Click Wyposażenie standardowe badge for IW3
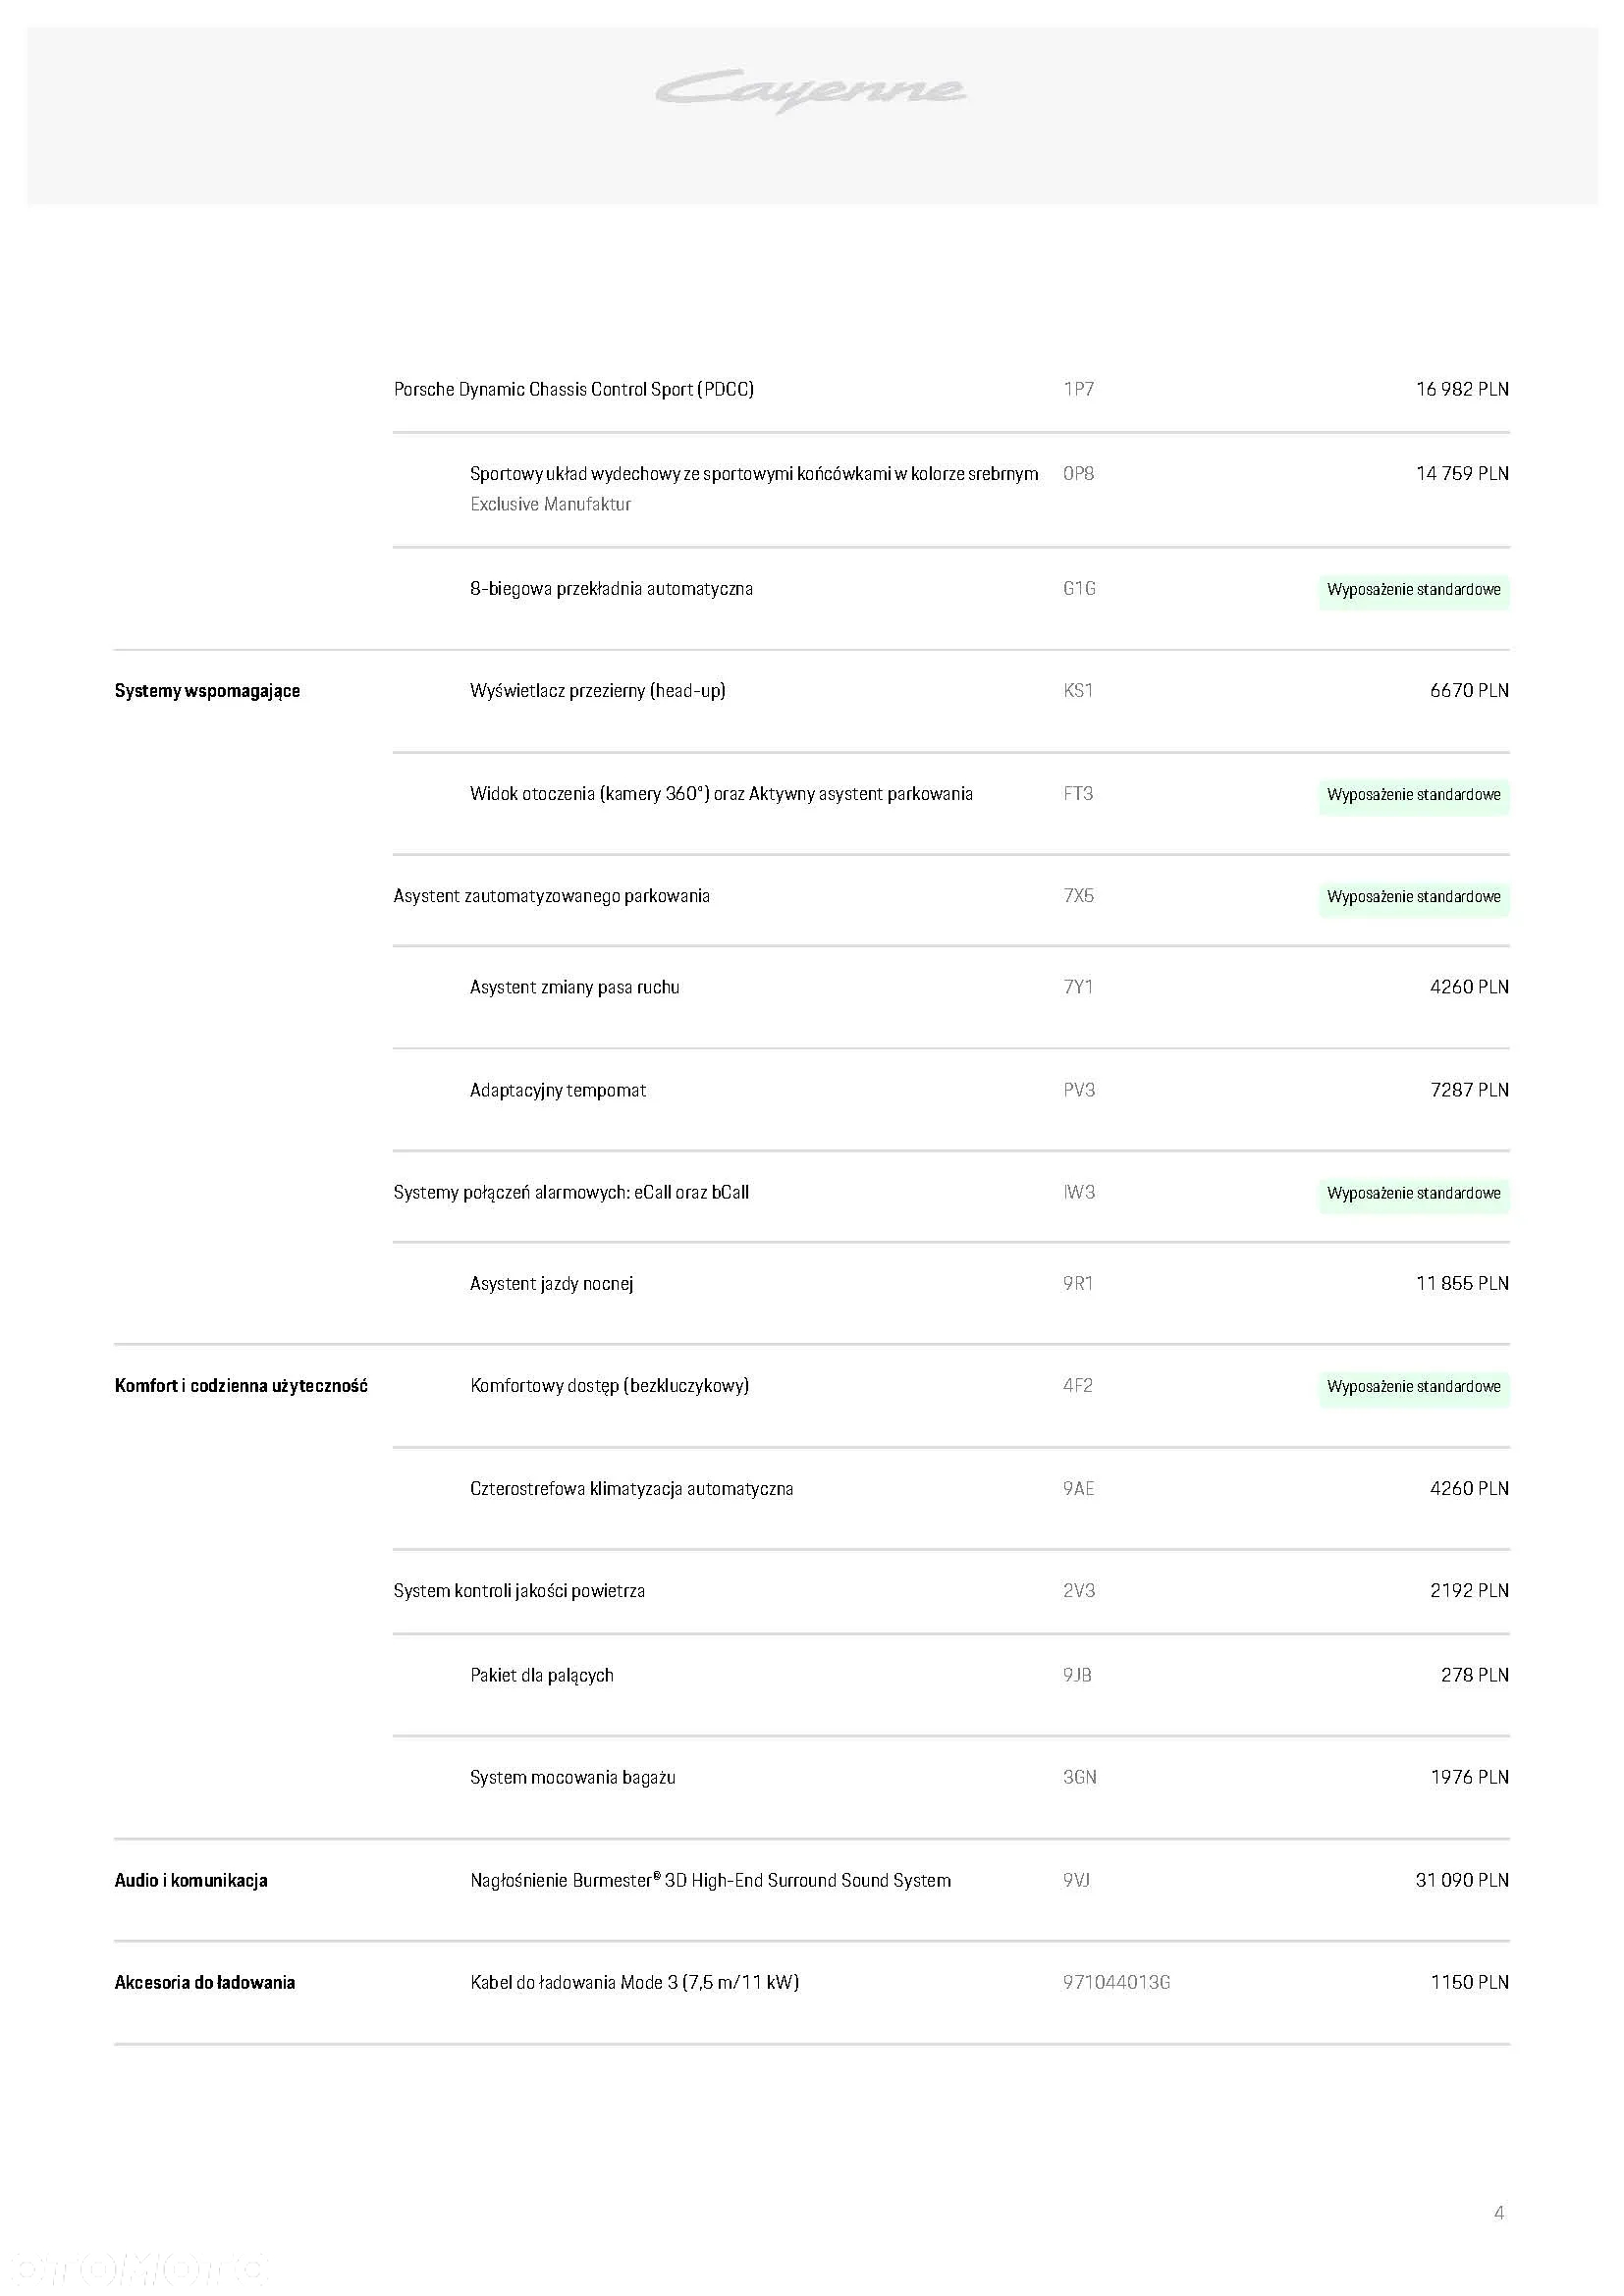The height and width of the screenshot is (2296, 1624). point(1414,1194)
